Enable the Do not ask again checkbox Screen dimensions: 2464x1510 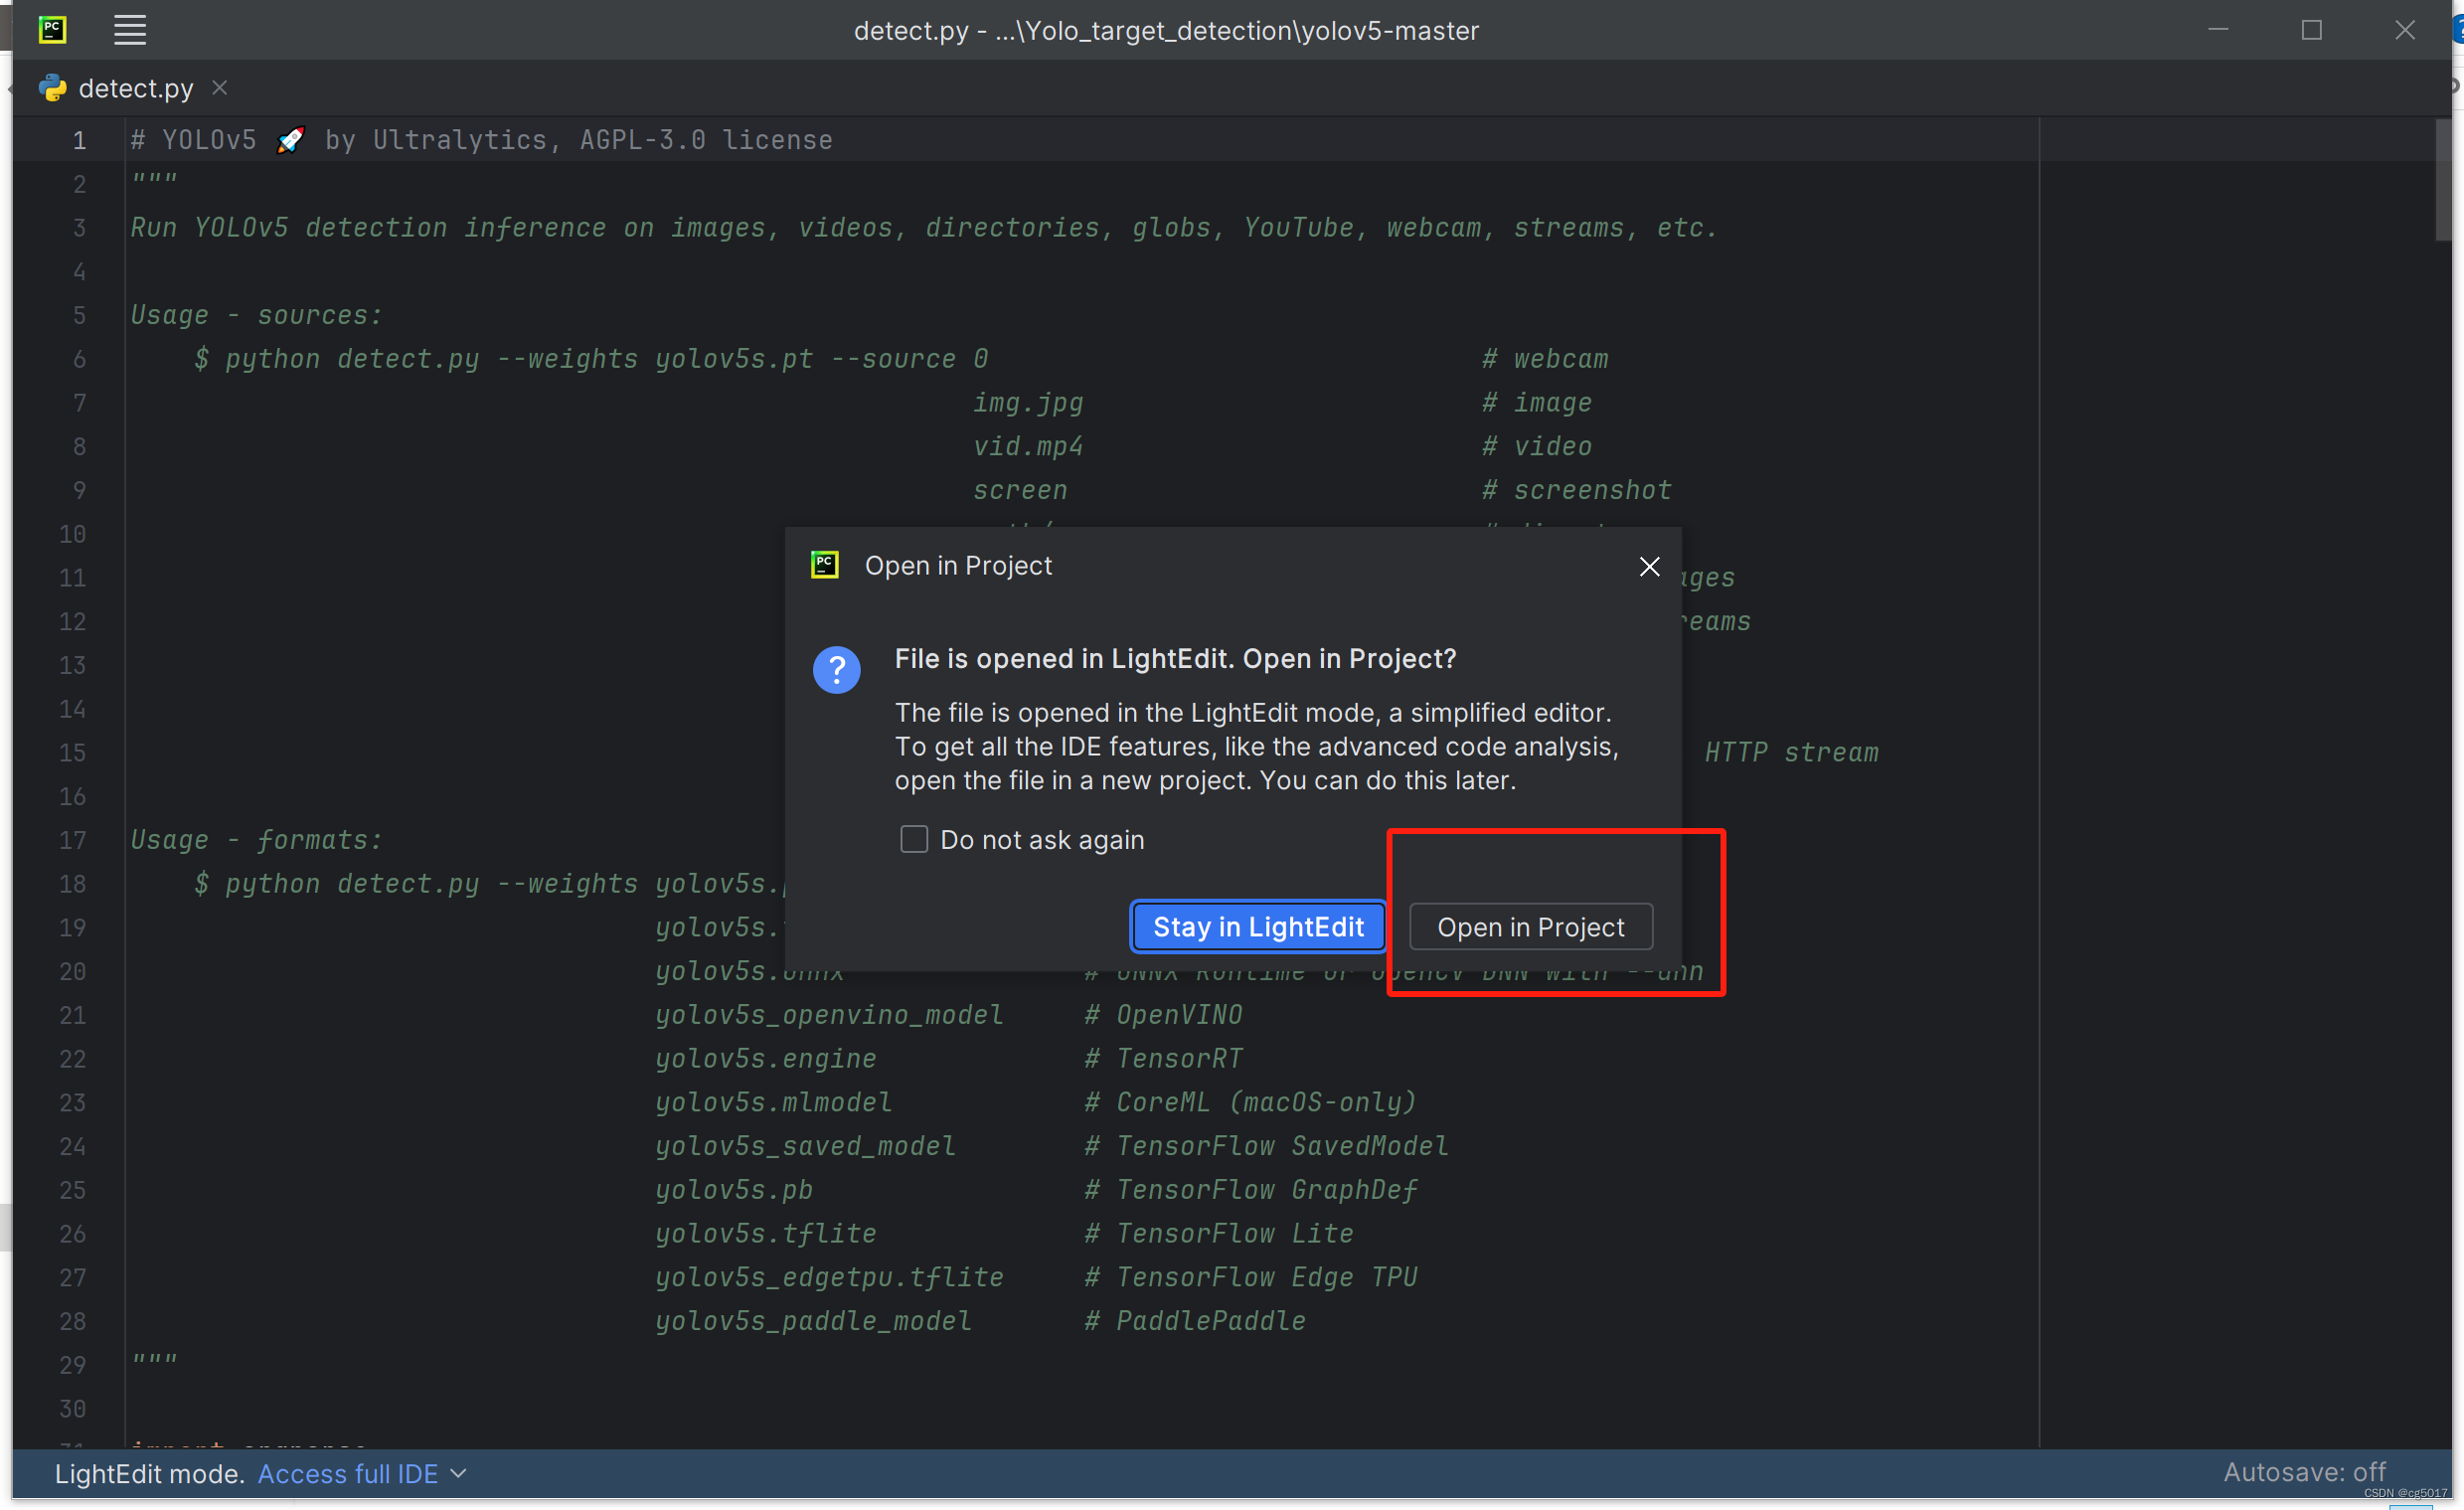(913, 839)
